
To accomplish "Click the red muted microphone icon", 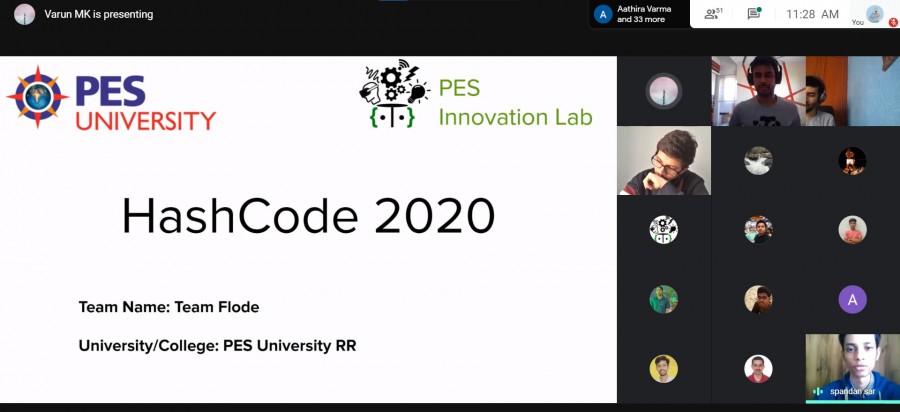I will tap(892, 21).
